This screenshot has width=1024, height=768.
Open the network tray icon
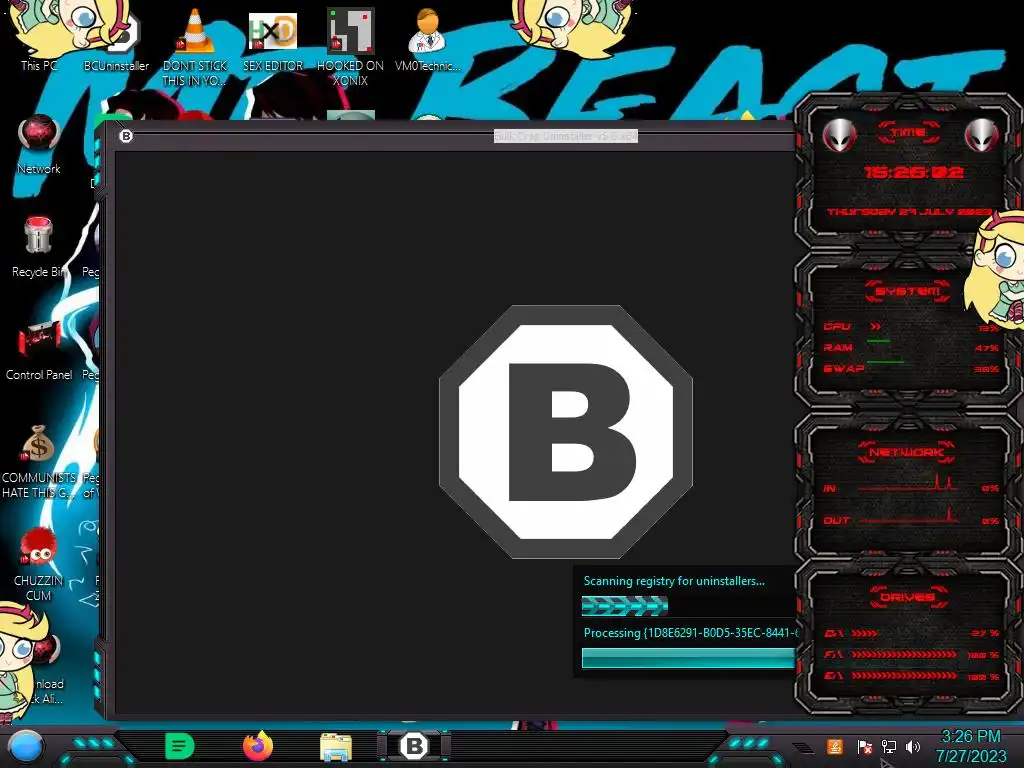pos(888,746)
